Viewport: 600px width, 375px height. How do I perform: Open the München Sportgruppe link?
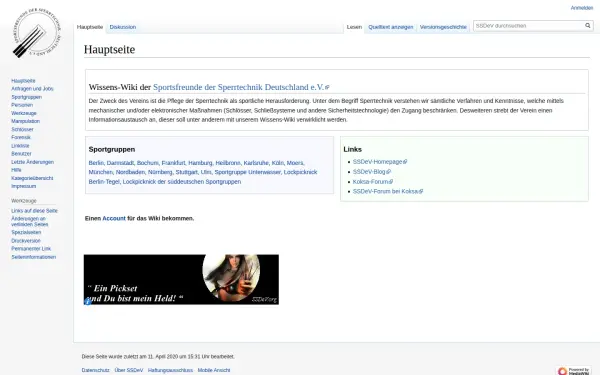click(100, 173)
